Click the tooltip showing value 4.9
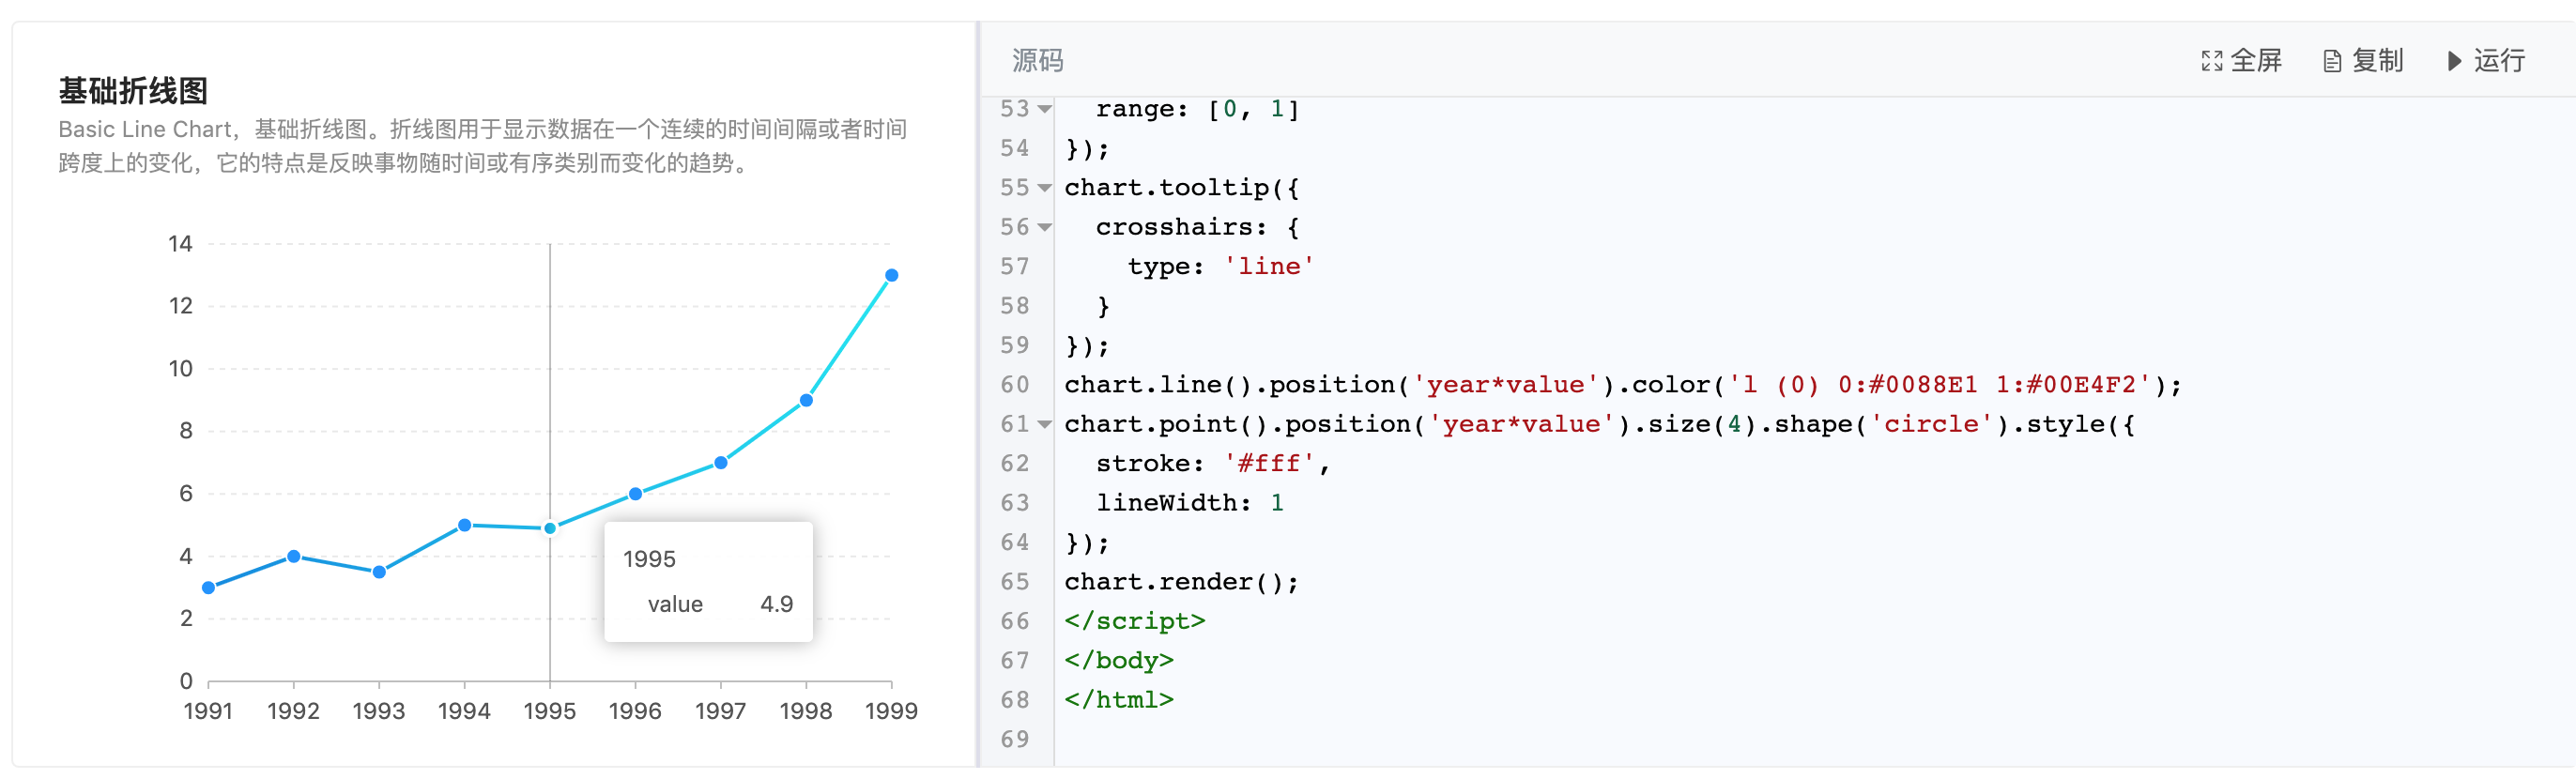 (x=708, y=581)
